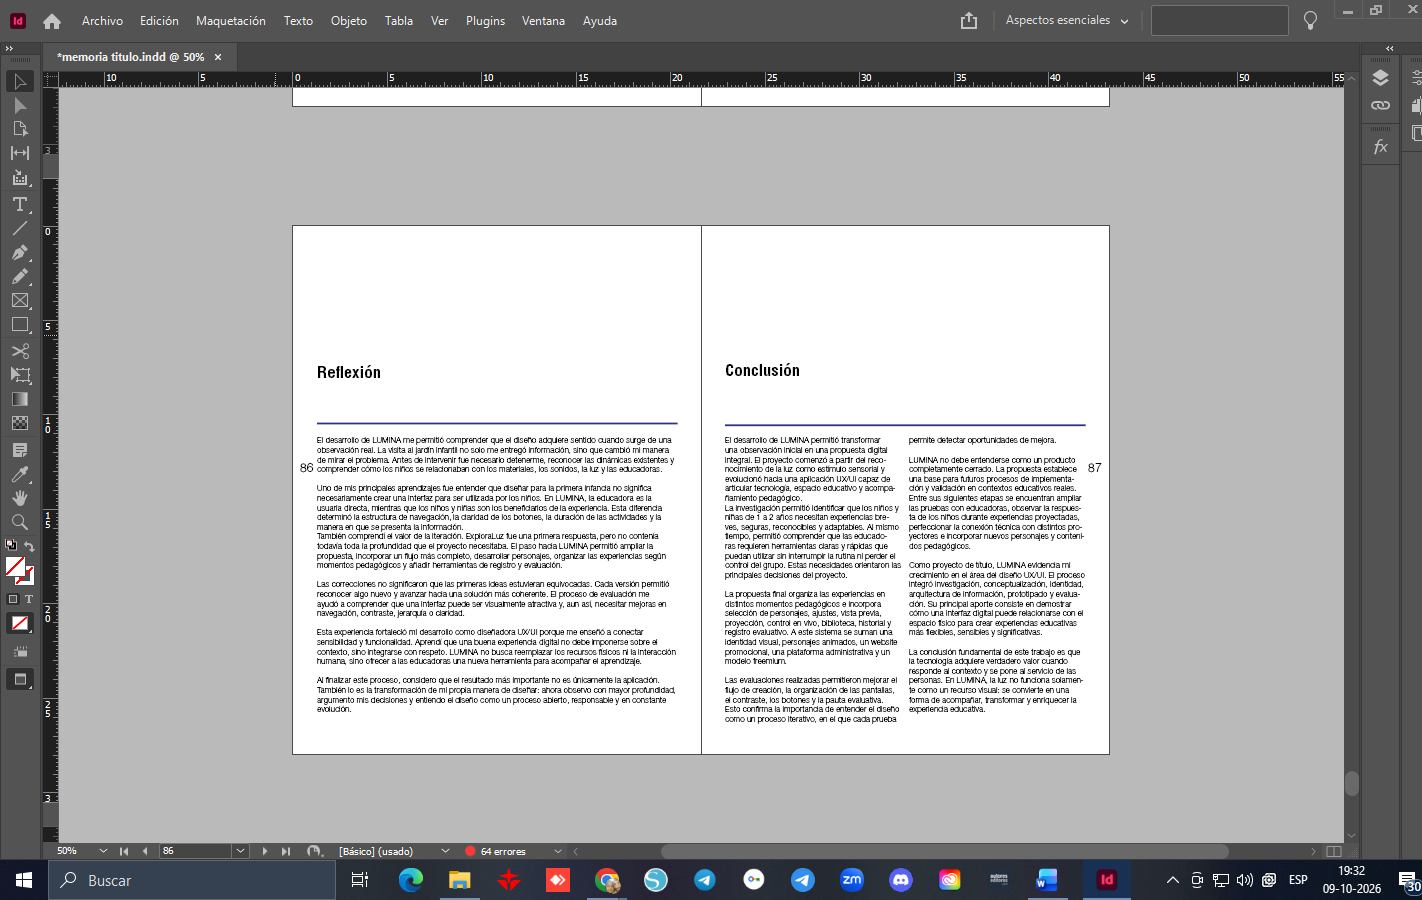Set formatting to affect text
This screenshot has width=1422, height=900.
click(29, 599)
